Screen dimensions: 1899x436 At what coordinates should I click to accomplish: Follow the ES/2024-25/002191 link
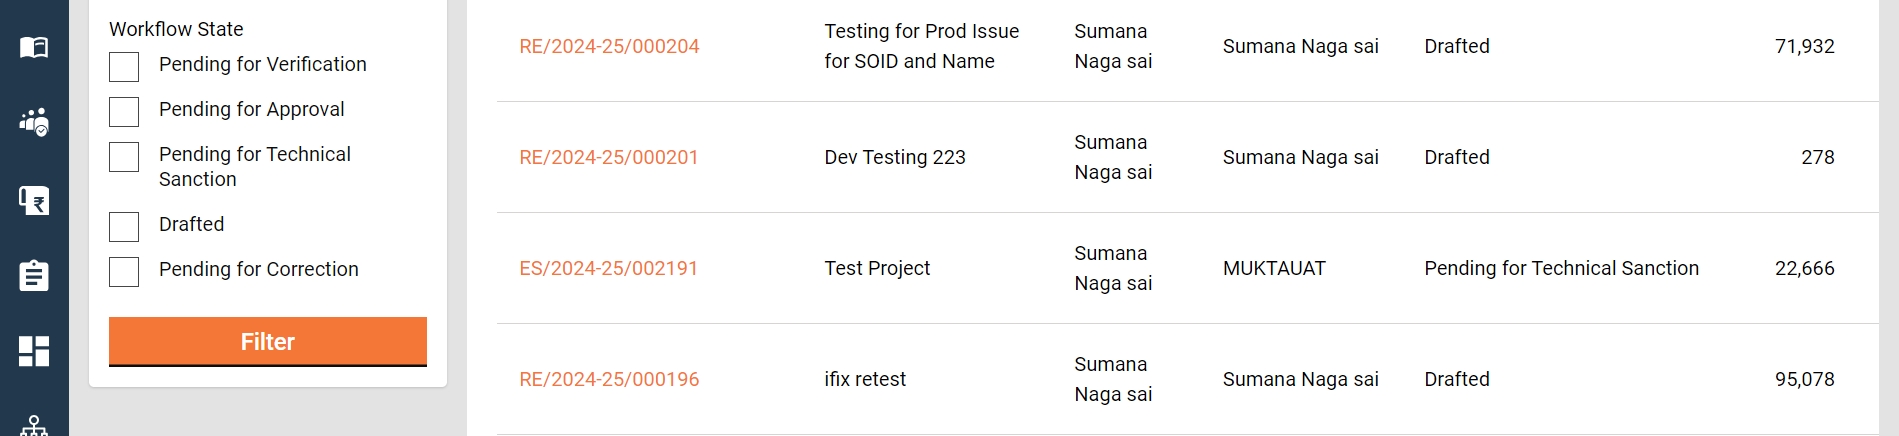click(x=608, y=269)
